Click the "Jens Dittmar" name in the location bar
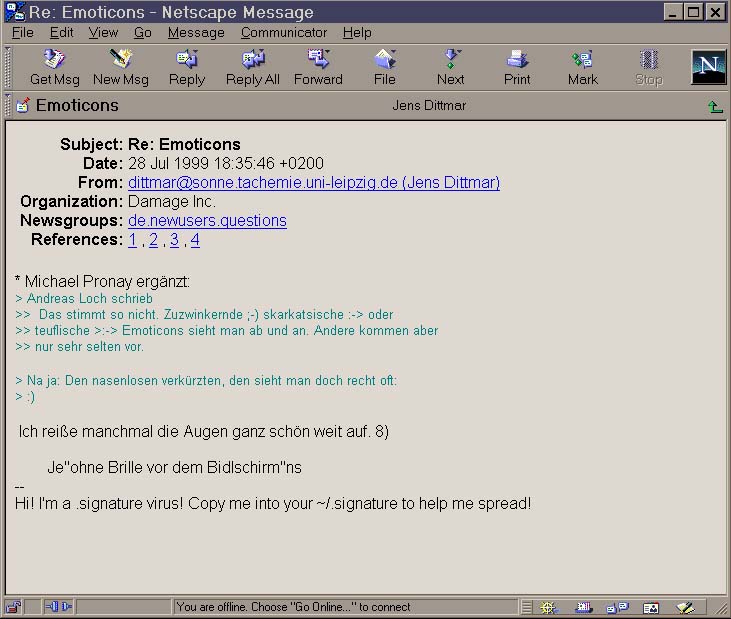The image size is (731, 619). 429,105
